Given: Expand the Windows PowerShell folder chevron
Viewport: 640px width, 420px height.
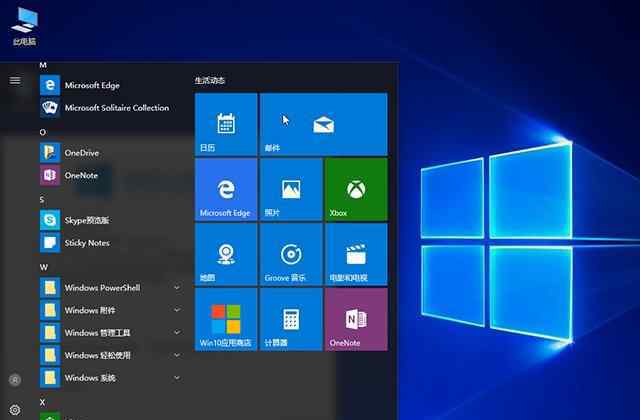Looking at the screenshot, I should (x=177, y=288).
